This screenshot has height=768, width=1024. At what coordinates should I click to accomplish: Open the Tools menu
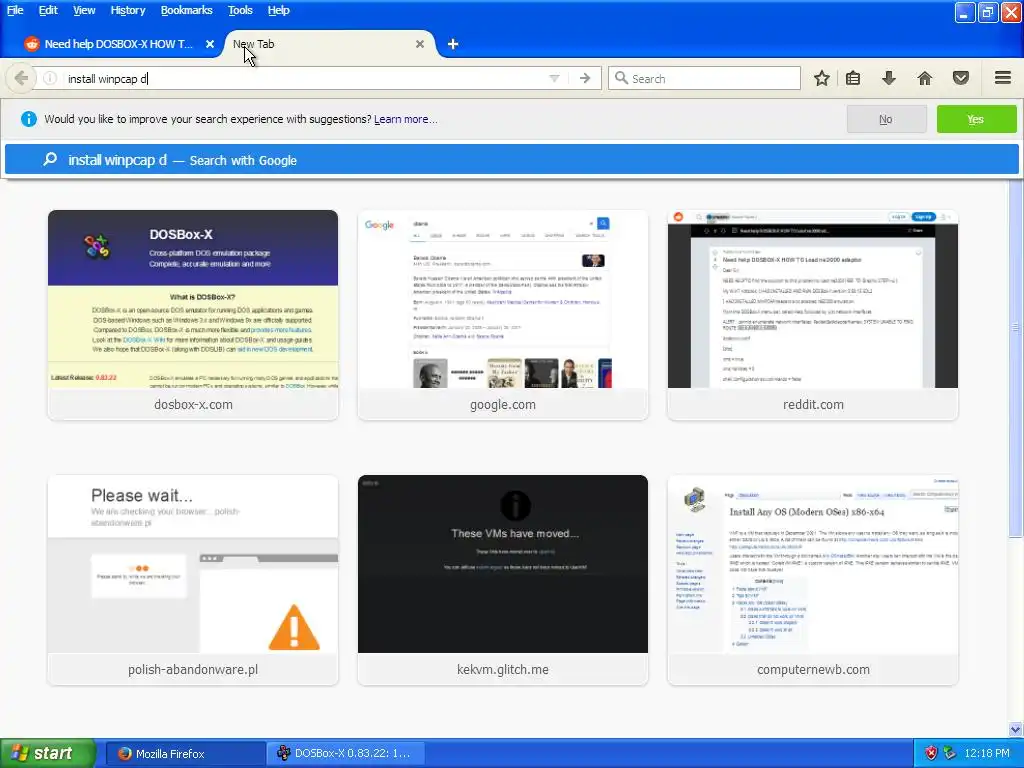(240, 10)
